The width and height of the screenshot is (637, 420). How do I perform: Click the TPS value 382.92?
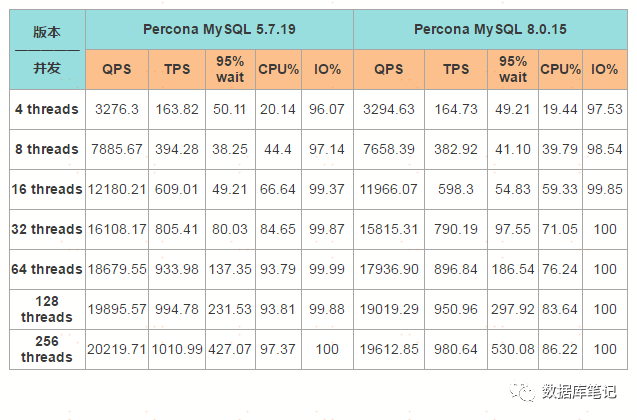pyautogui.click(x=456, y=149)
